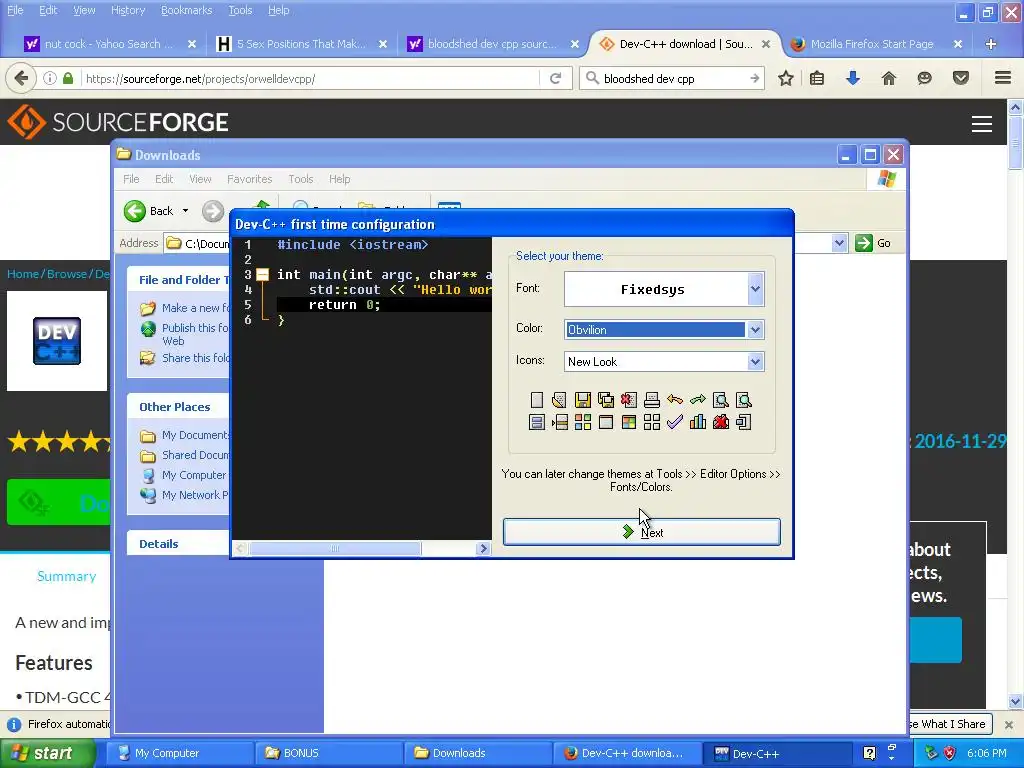Screen dimensions: 1024x768
Task: Switch to My Computer taskbar window
Action: (180, 753)
